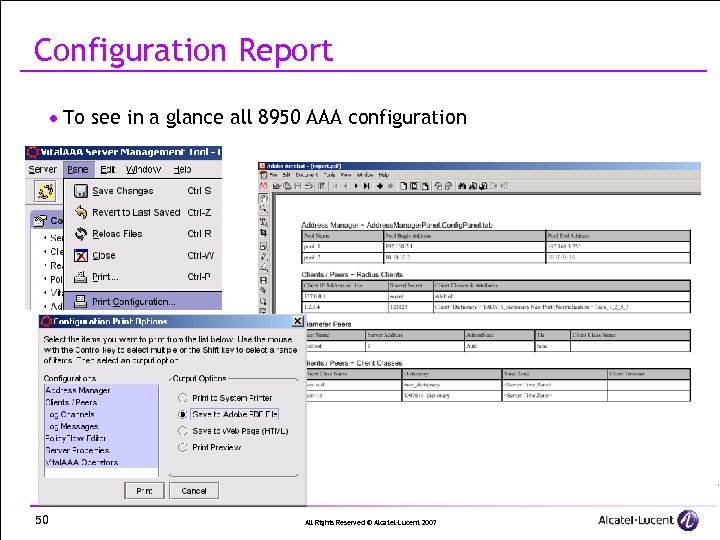Choose Print... menu entry
Viewport: 720px width, 540px height.
143,277
